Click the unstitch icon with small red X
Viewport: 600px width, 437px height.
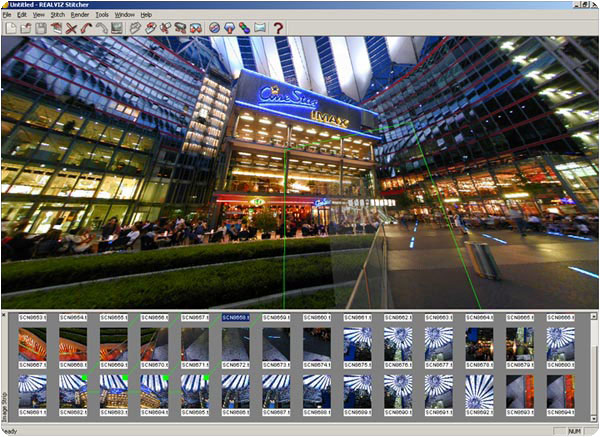click(165, 28)
